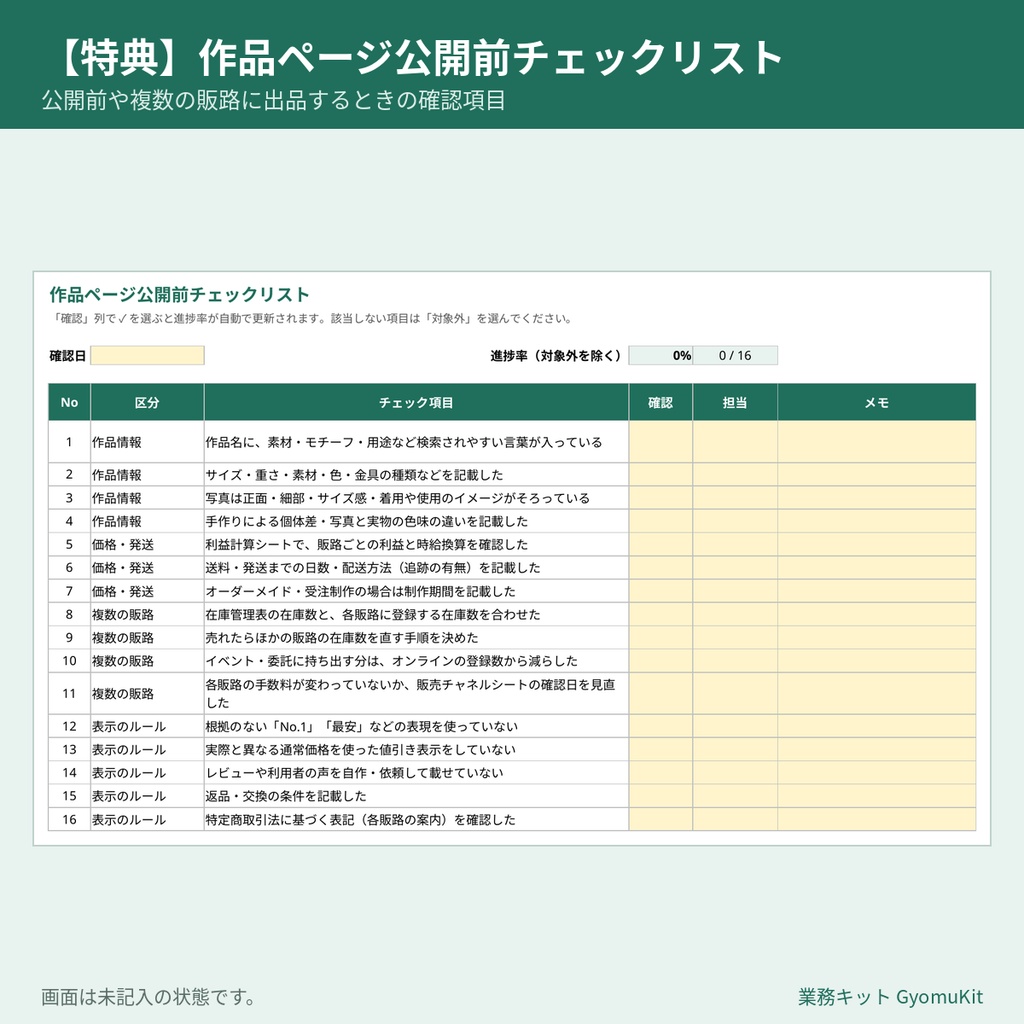Click row number 13 cell
The height and width of the screenshot is (1024, 1024).
(x=69, y=750)
